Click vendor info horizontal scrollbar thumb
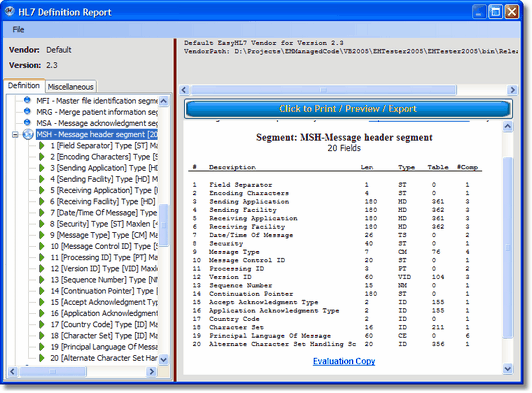The image size is (532, 393). (323, 90)
